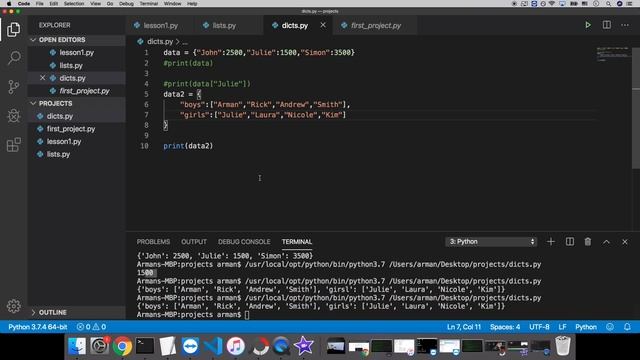Image resolution: width=640 pixels, height=360 pixels.
Task: Close the dicts.py editor tab
Action: click(x=323, y=25)
